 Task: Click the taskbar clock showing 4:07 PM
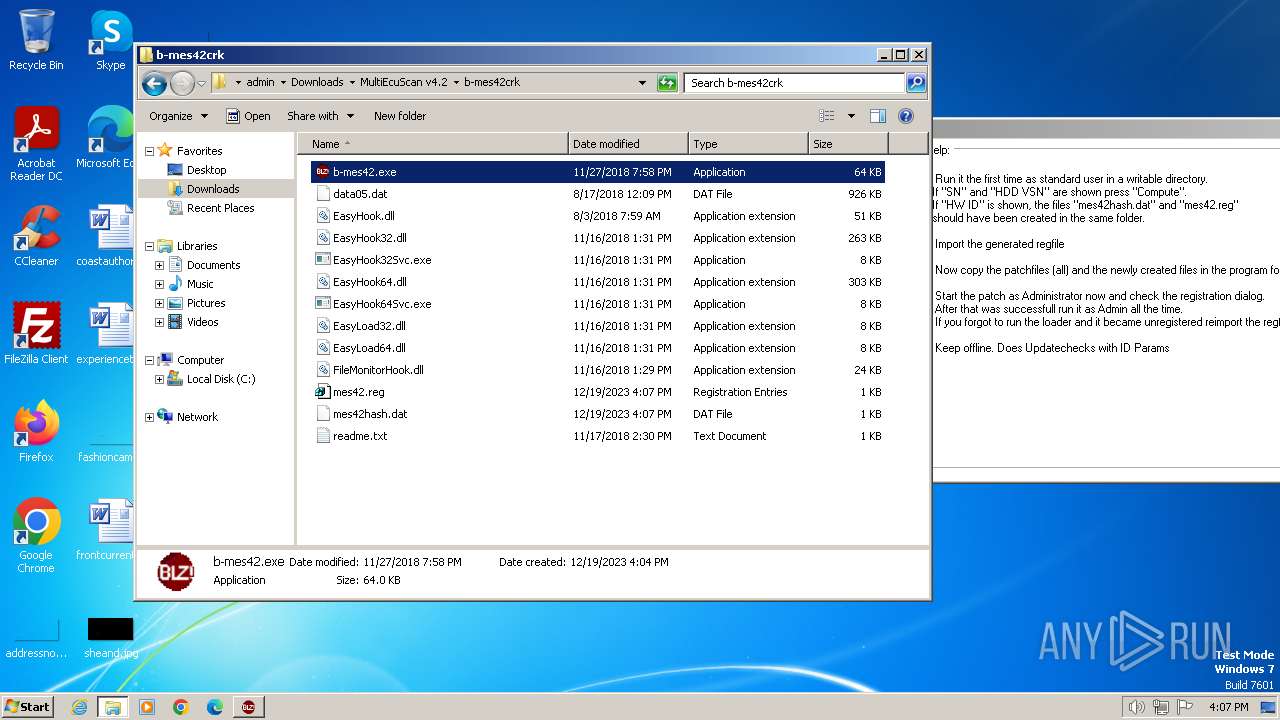(1228, 707)
